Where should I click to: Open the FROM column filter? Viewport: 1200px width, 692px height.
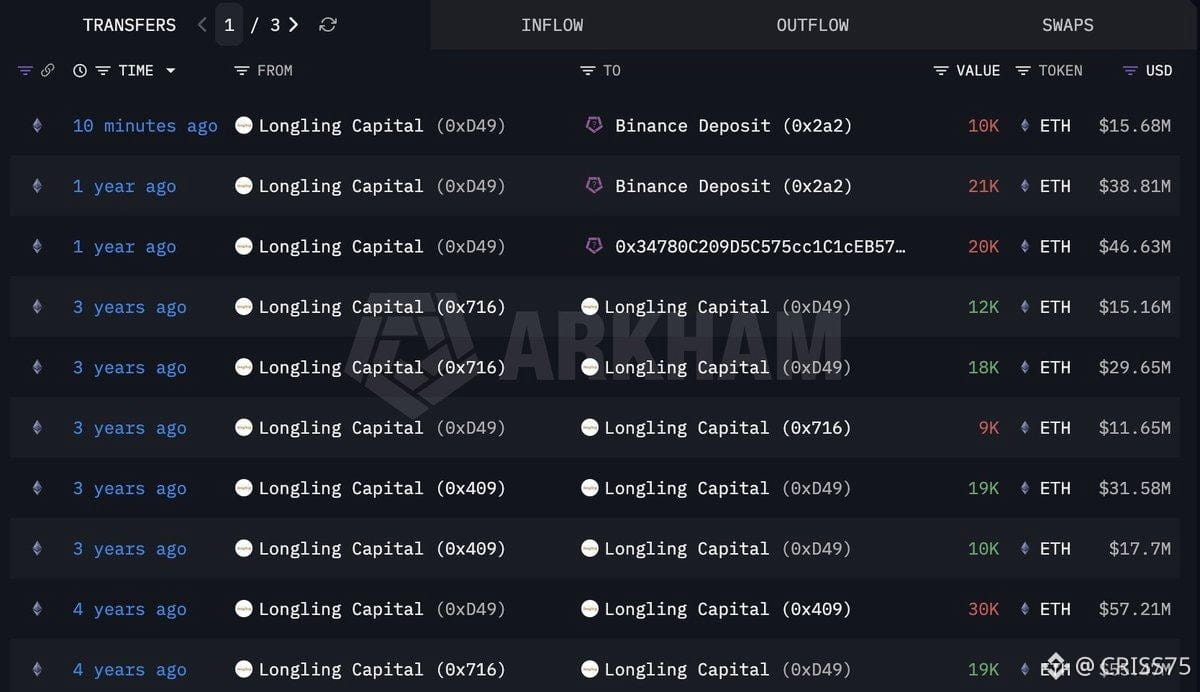point(241,70)
